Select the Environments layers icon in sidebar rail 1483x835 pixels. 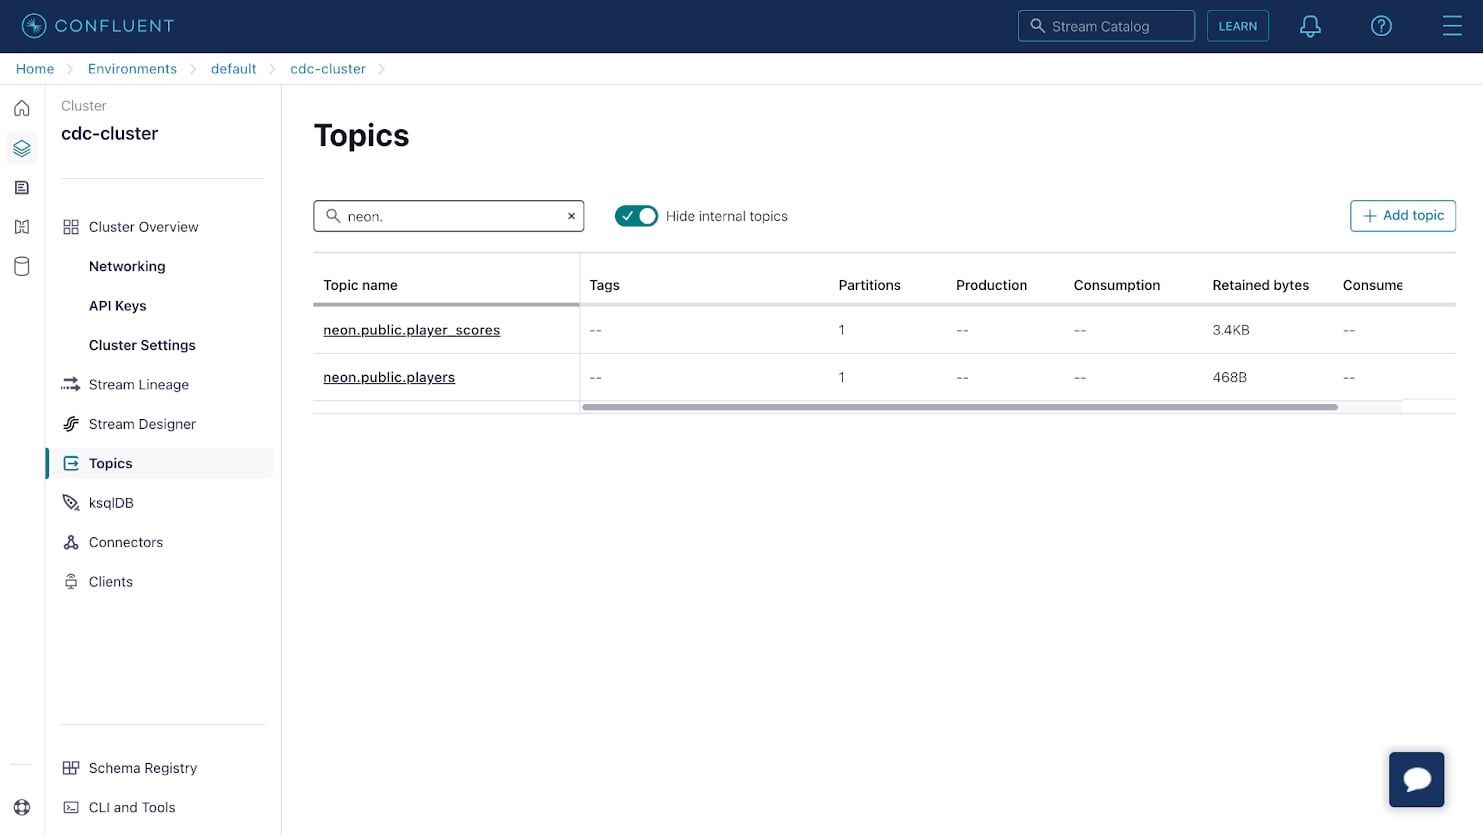coord(22,147)
